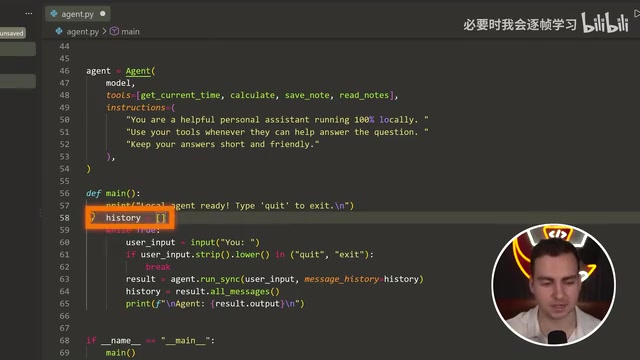Viewport: 640px width, 360px height.
Task: Click the break statement on line 62
Action: [x=158, y=267]
